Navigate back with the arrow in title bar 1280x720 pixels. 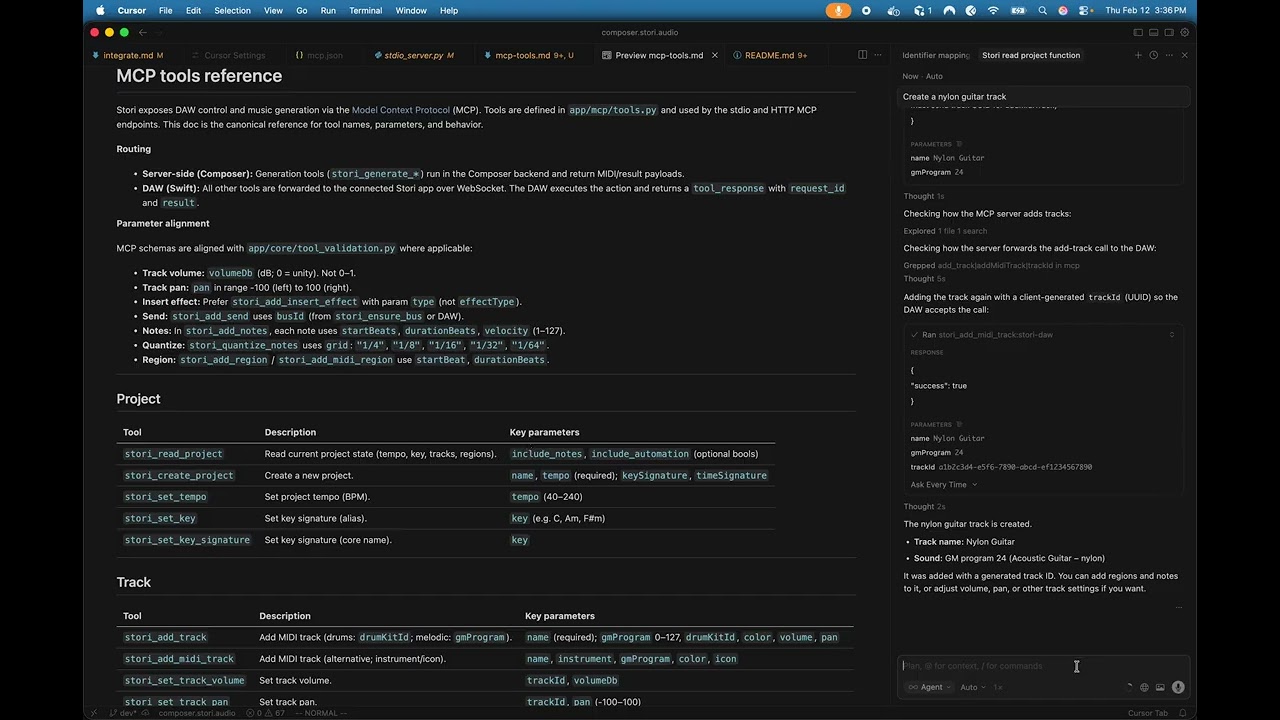pos(143,32)
